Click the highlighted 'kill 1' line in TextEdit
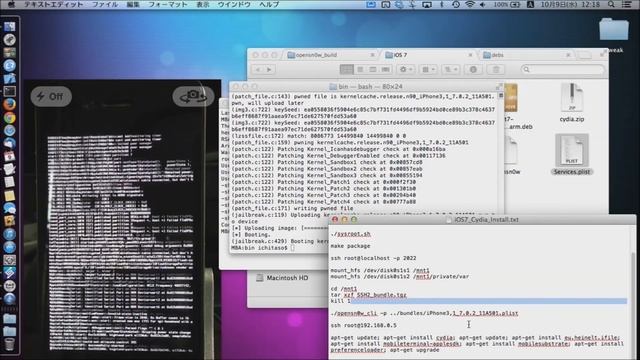 (478, 301)
